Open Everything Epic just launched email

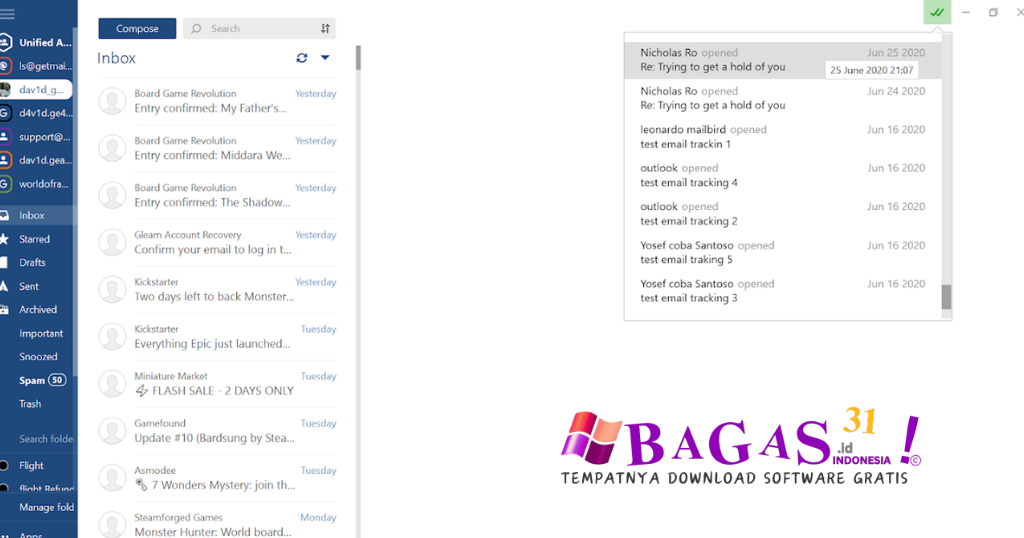[x=217, y=336]
